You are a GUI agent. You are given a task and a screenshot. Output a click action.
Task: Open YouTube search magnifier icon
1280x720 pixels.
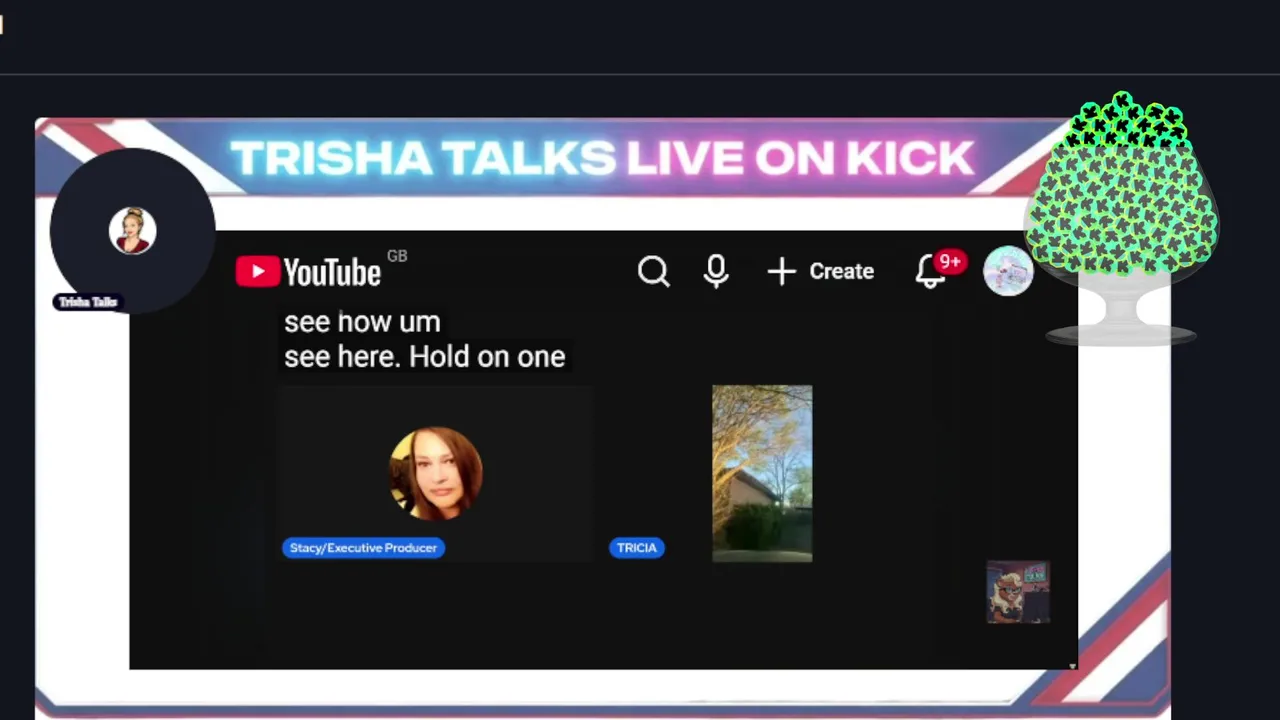click(653, 271)
